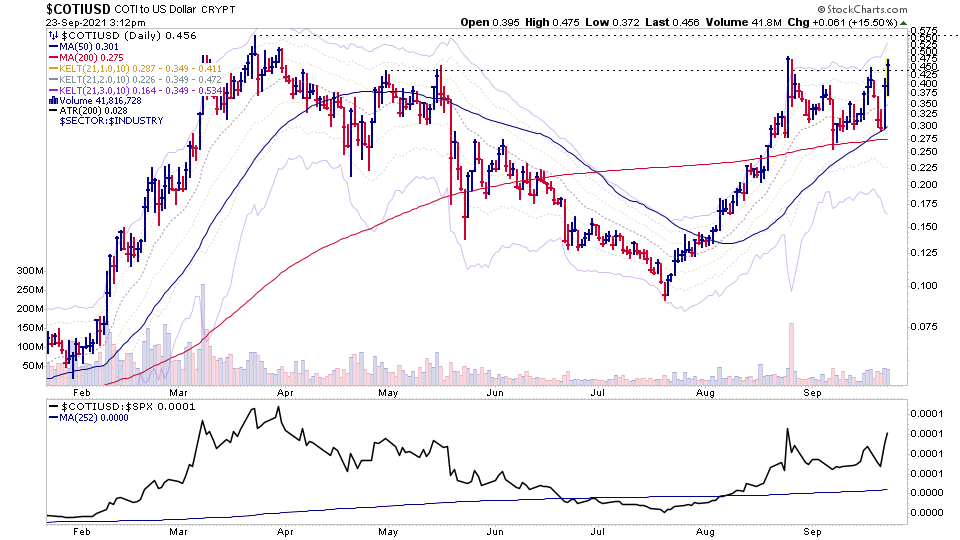Click the Open 0.395 value
960x540 pixels.
point(490,23)
